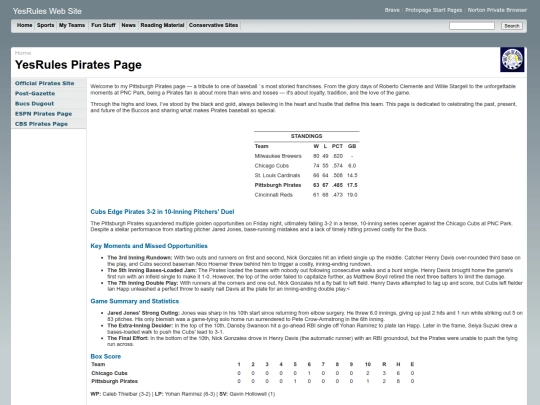Click the Jared Jones' Strong Outing bullet title
This screenshot has width=540, height=405.
[x=143, y=313]
